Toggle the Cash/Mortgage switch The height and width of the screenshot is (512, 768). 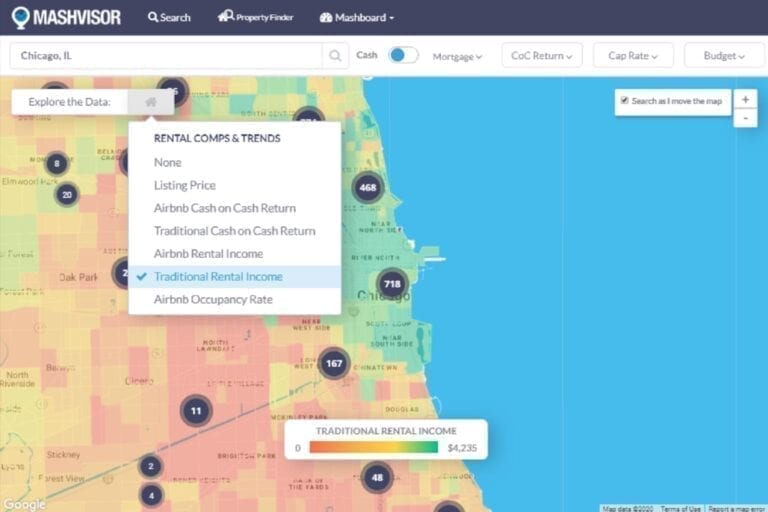(403, 56)
